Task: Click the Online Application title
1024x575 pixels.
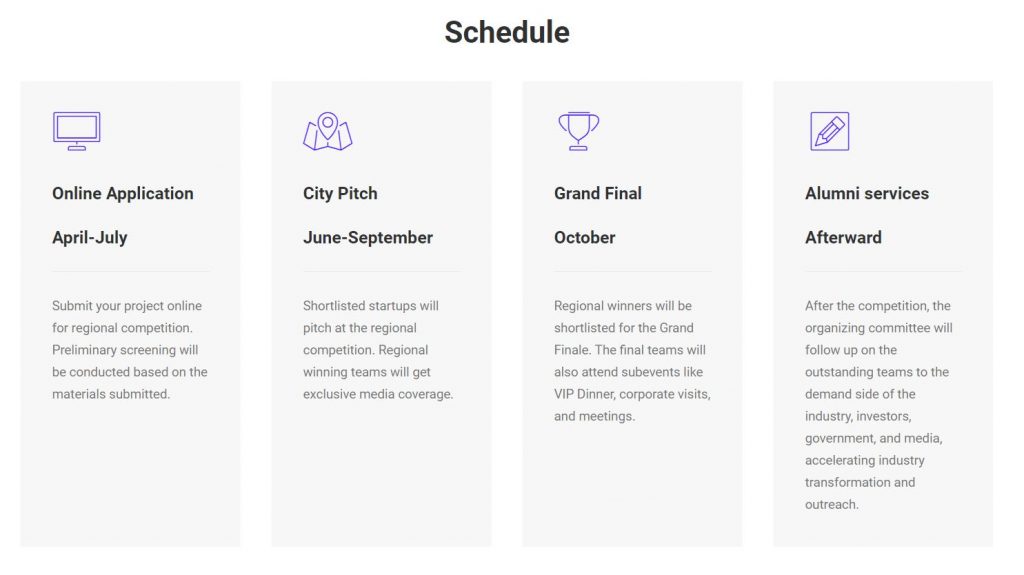Action: pos(123,193)
